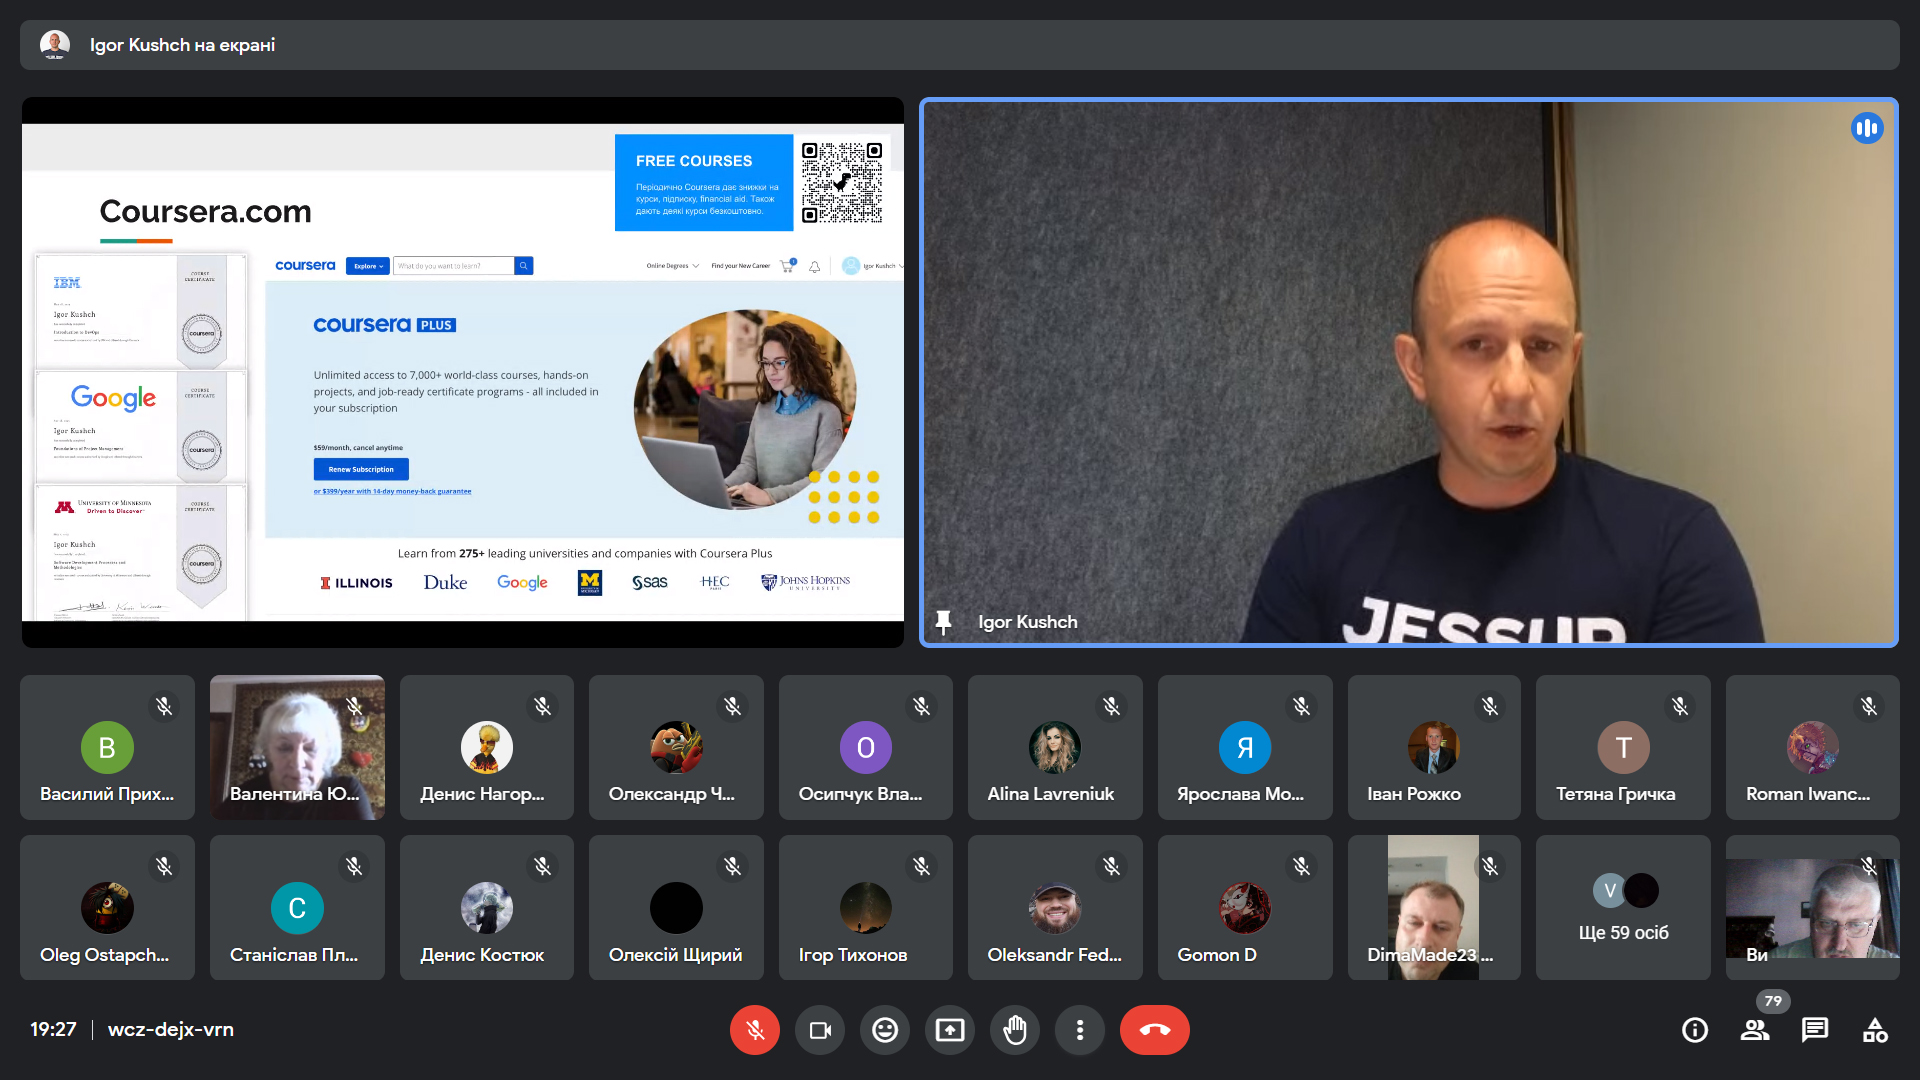
Task: Turn the camera off with the video button
Action: tap(820, 1030)
